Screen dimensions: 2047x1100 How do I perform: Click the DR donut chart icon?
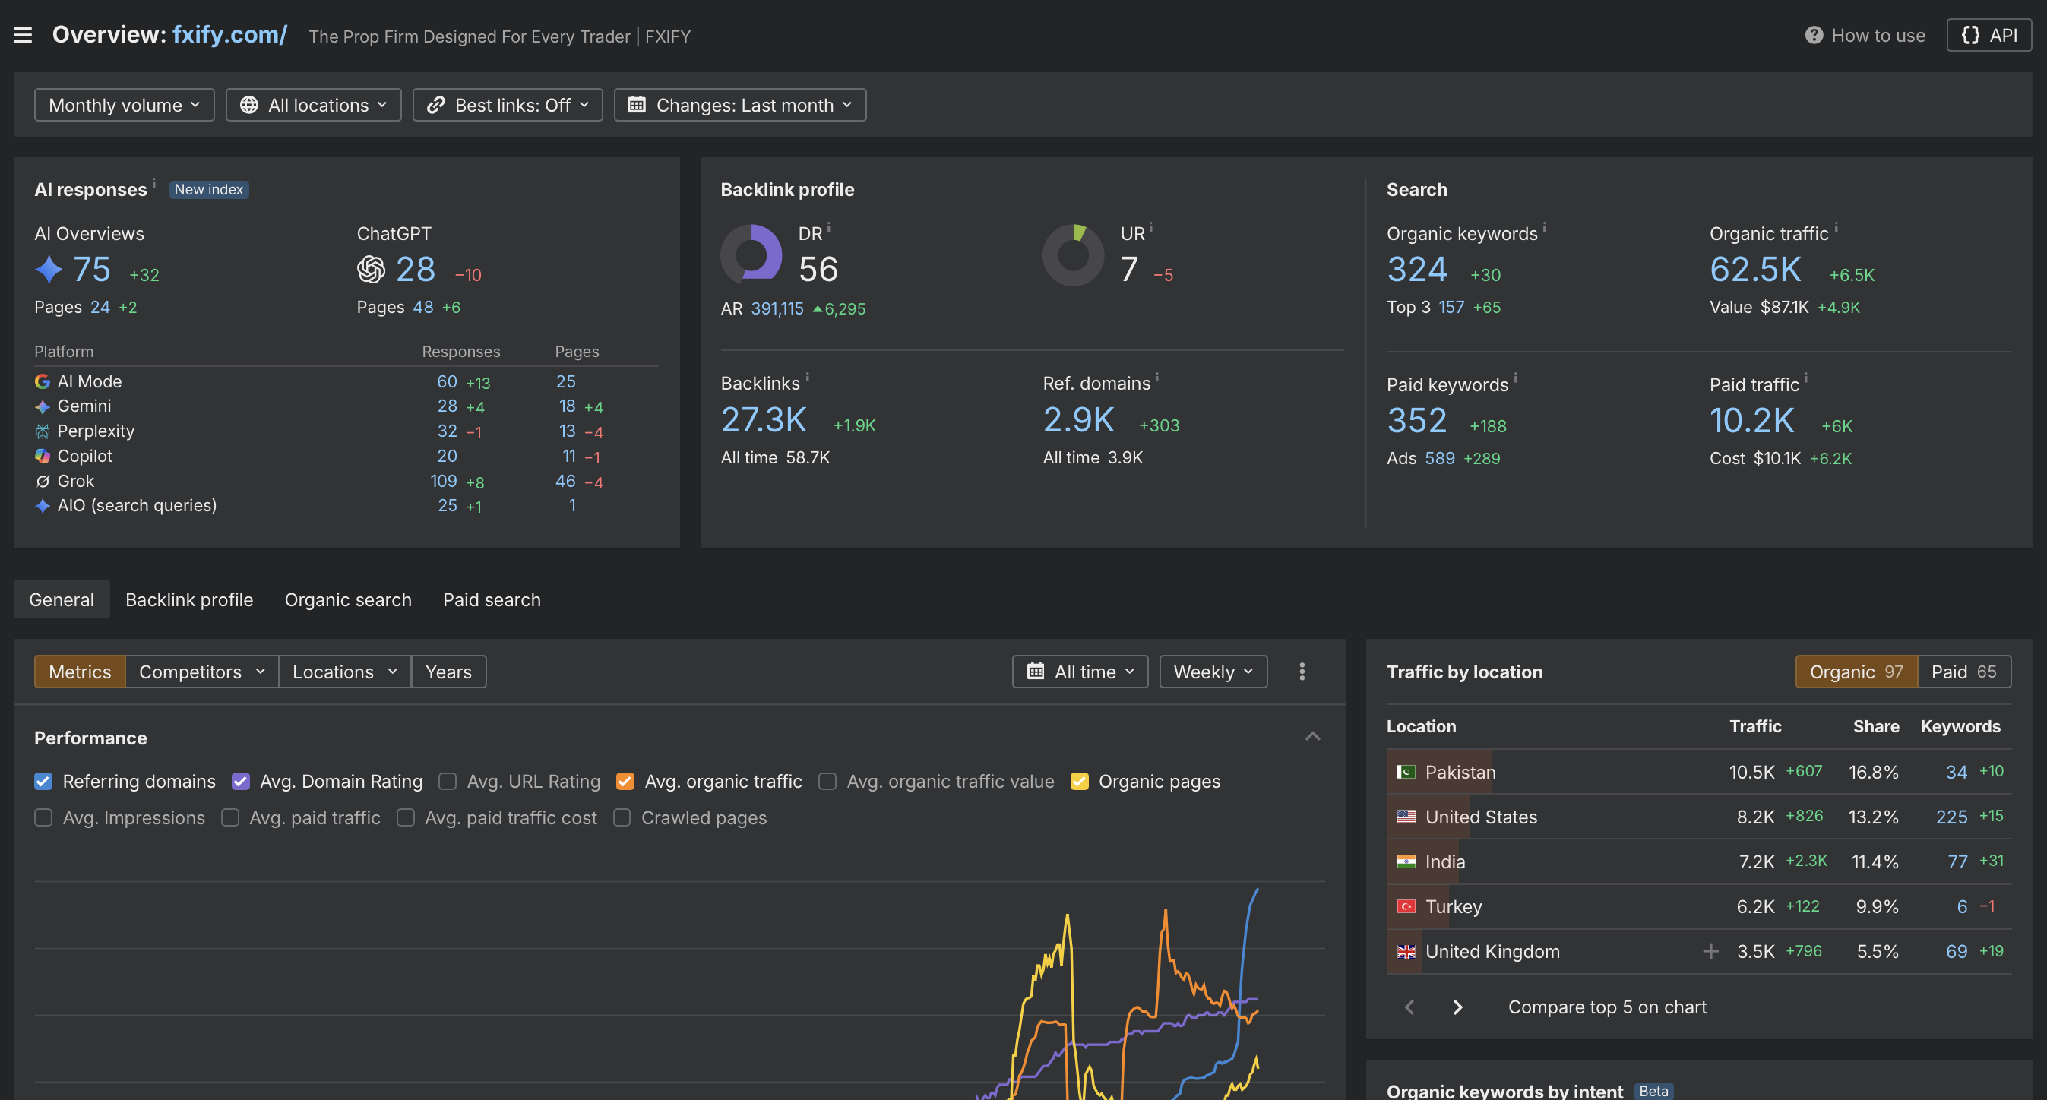pos(751,255)
